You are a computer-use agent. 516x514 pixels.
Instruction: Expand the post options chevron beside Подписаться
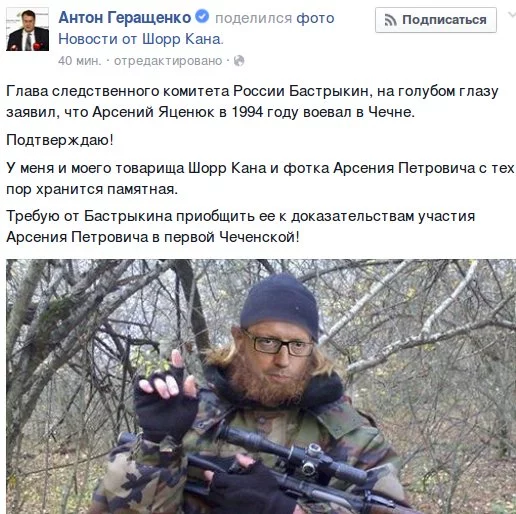click(512, 15)
